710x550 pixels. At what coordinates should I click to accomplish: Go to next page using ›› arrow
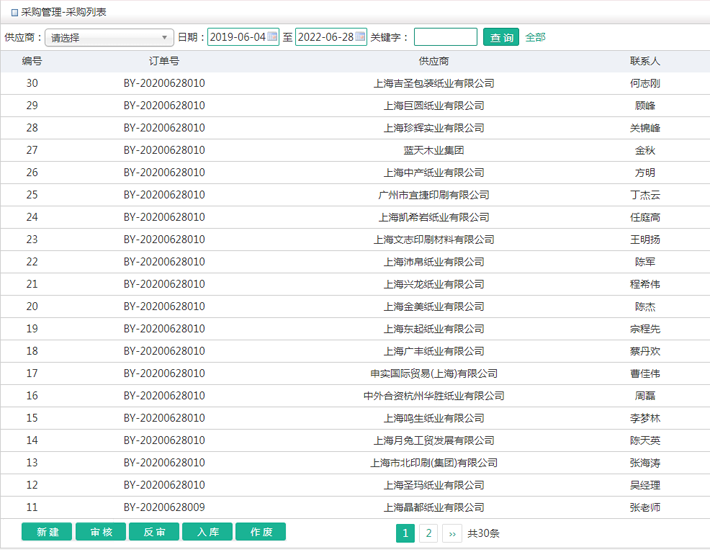click(451, 533)
